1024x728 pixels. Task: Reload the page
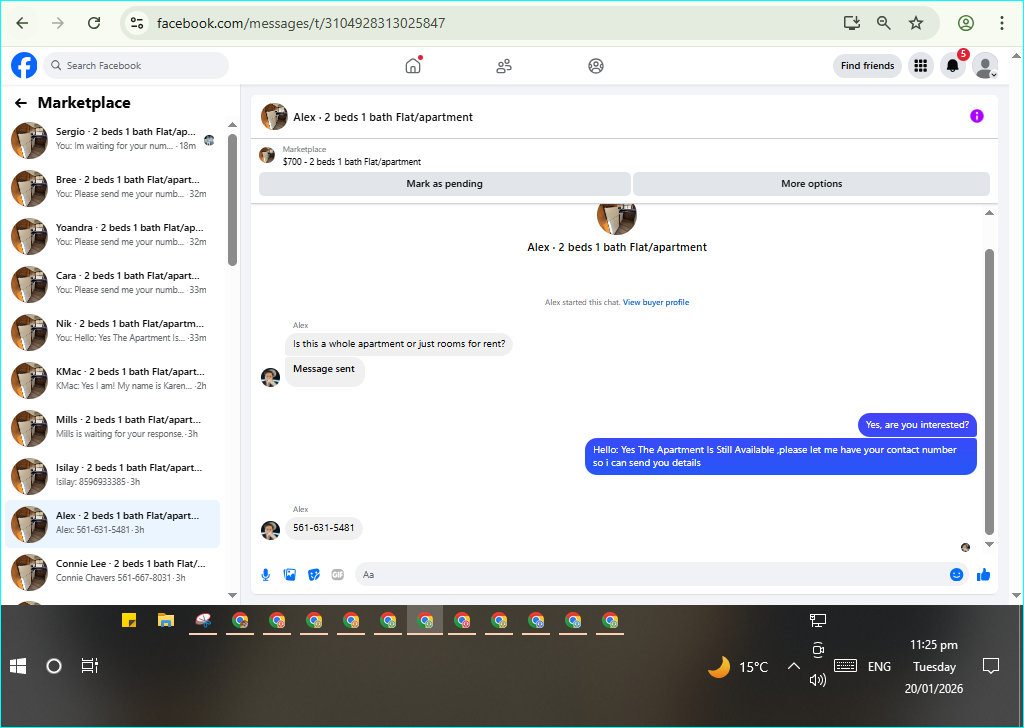pyautogui.click(x=94, y=23)
